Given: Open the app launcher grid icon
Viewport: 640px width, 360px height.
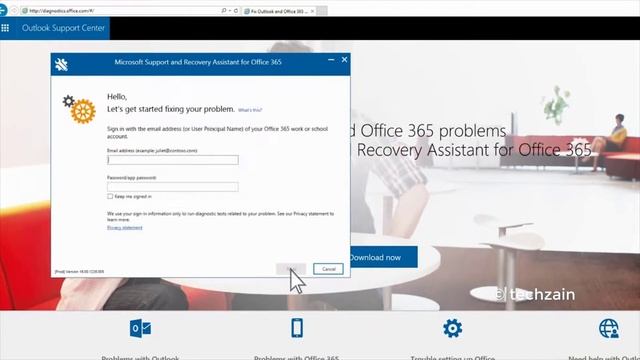Looking at the screenshot, I should tap(5, 28).
